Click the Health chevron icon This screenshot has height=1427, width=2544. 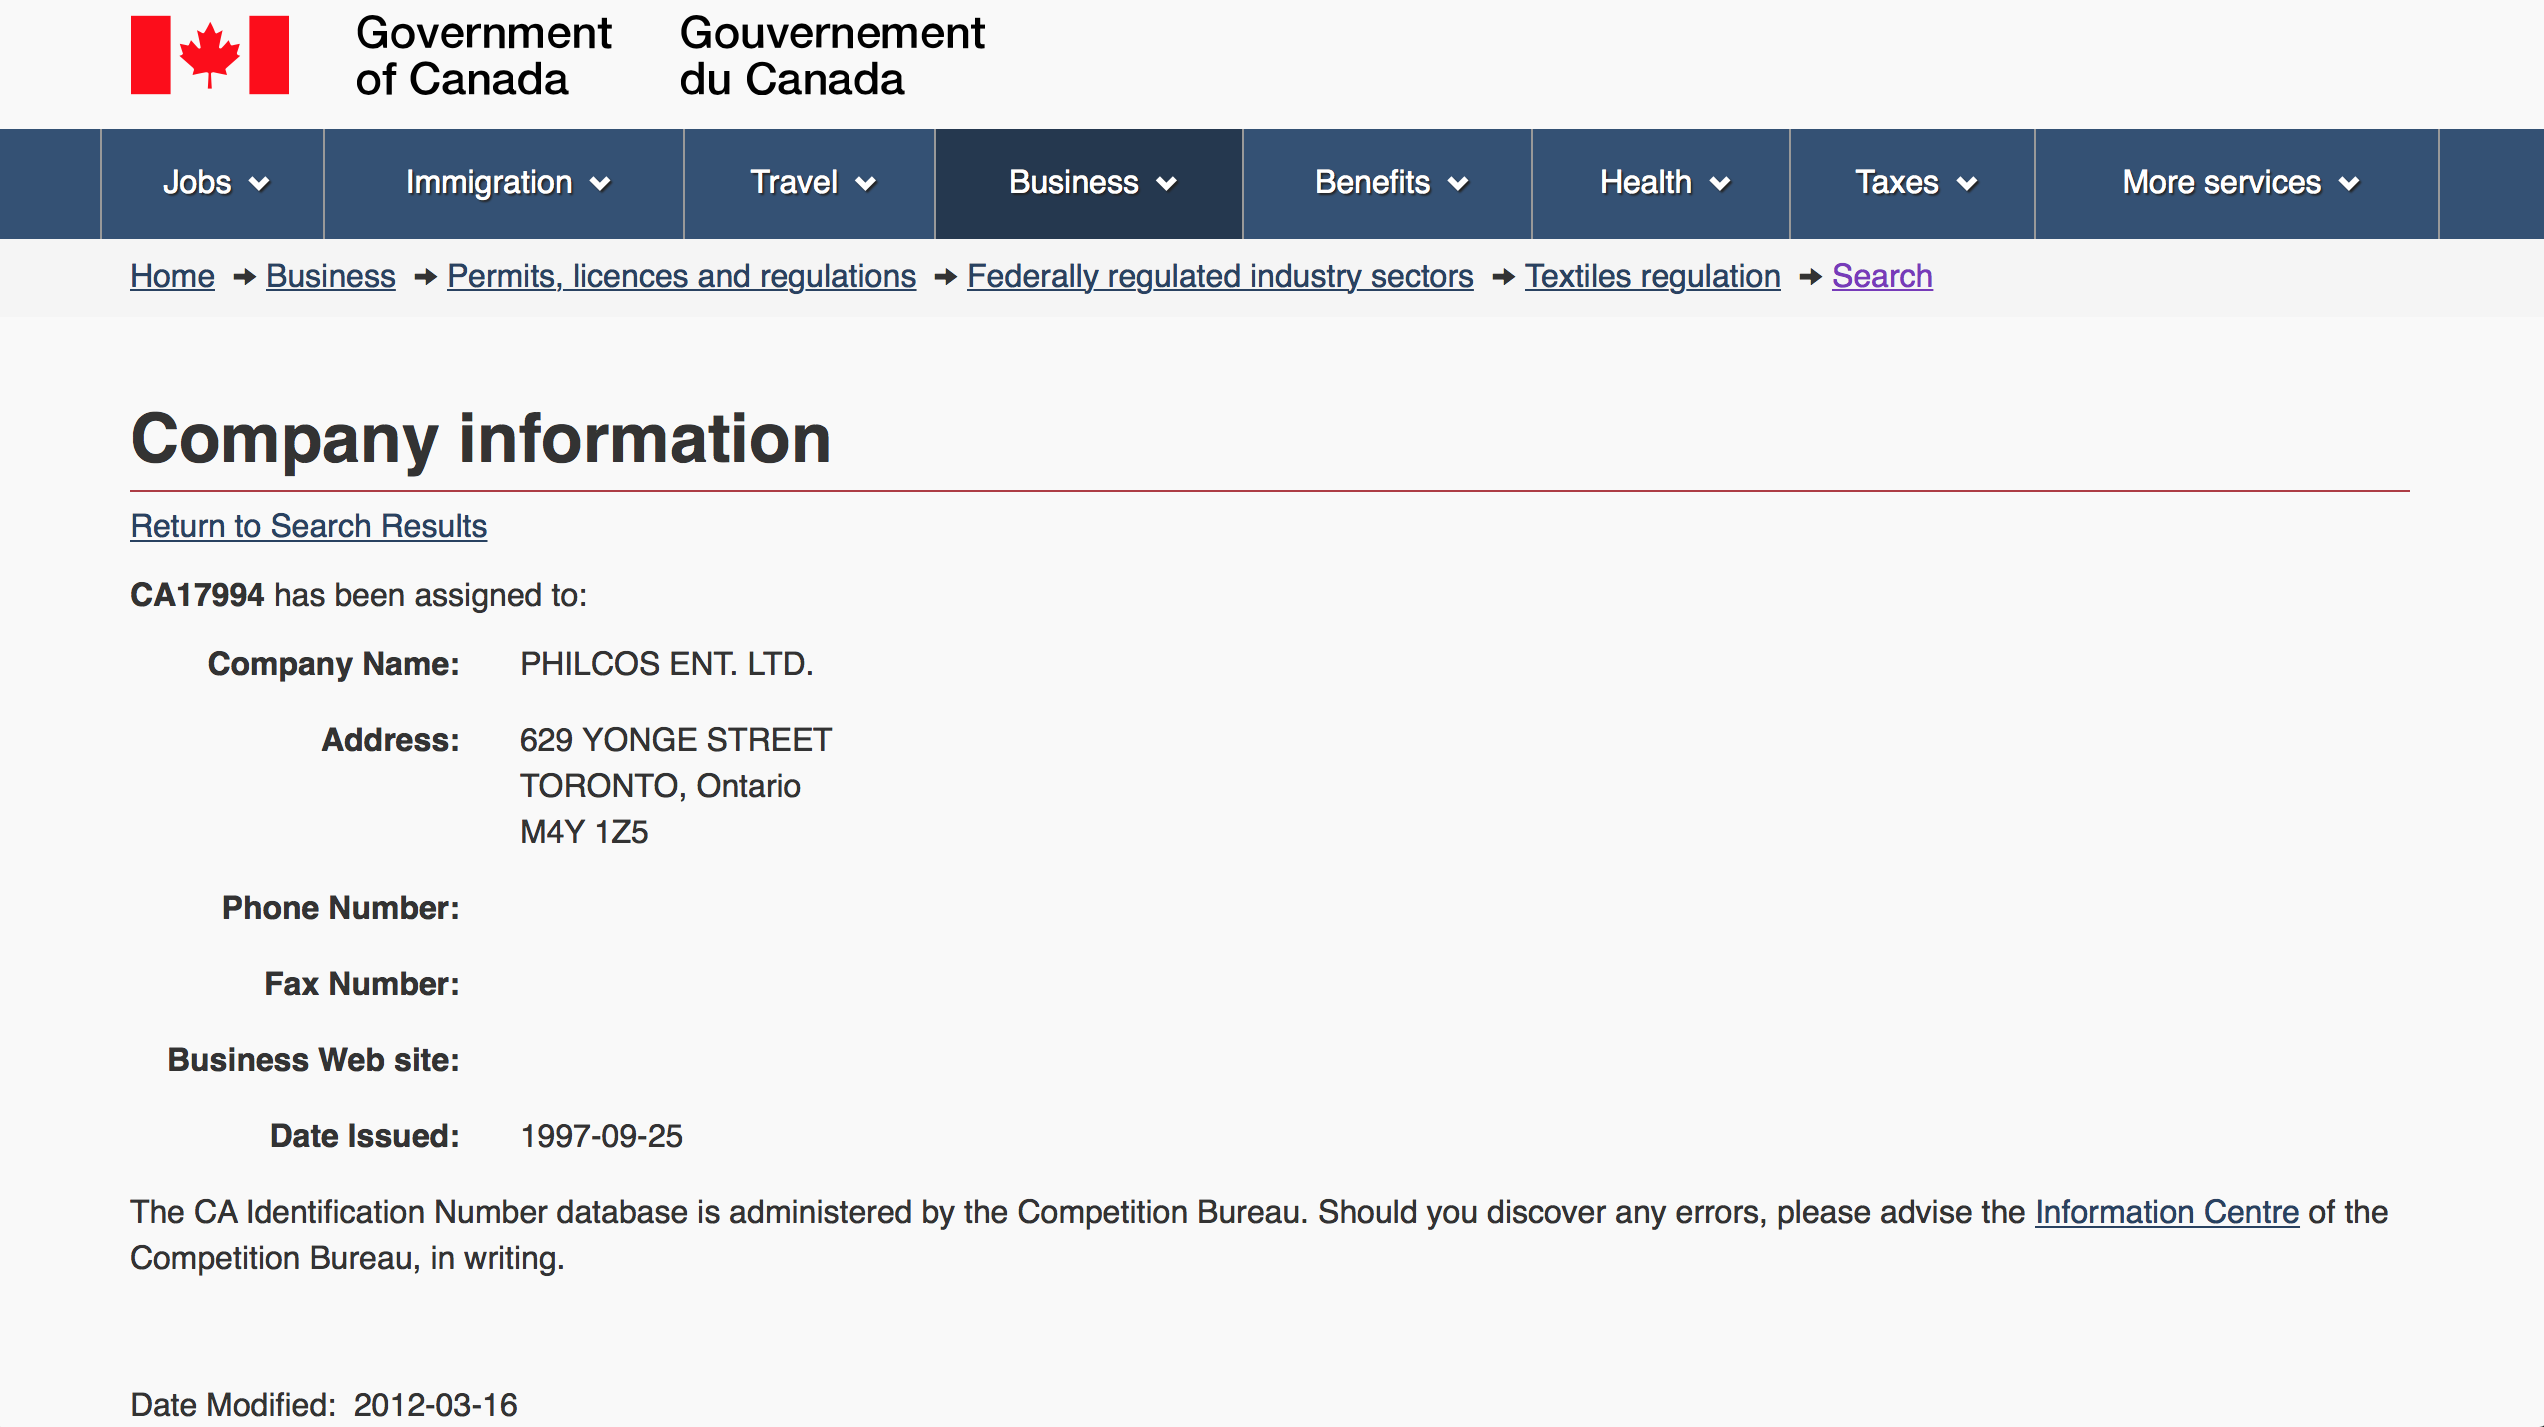click(1720, 184)
